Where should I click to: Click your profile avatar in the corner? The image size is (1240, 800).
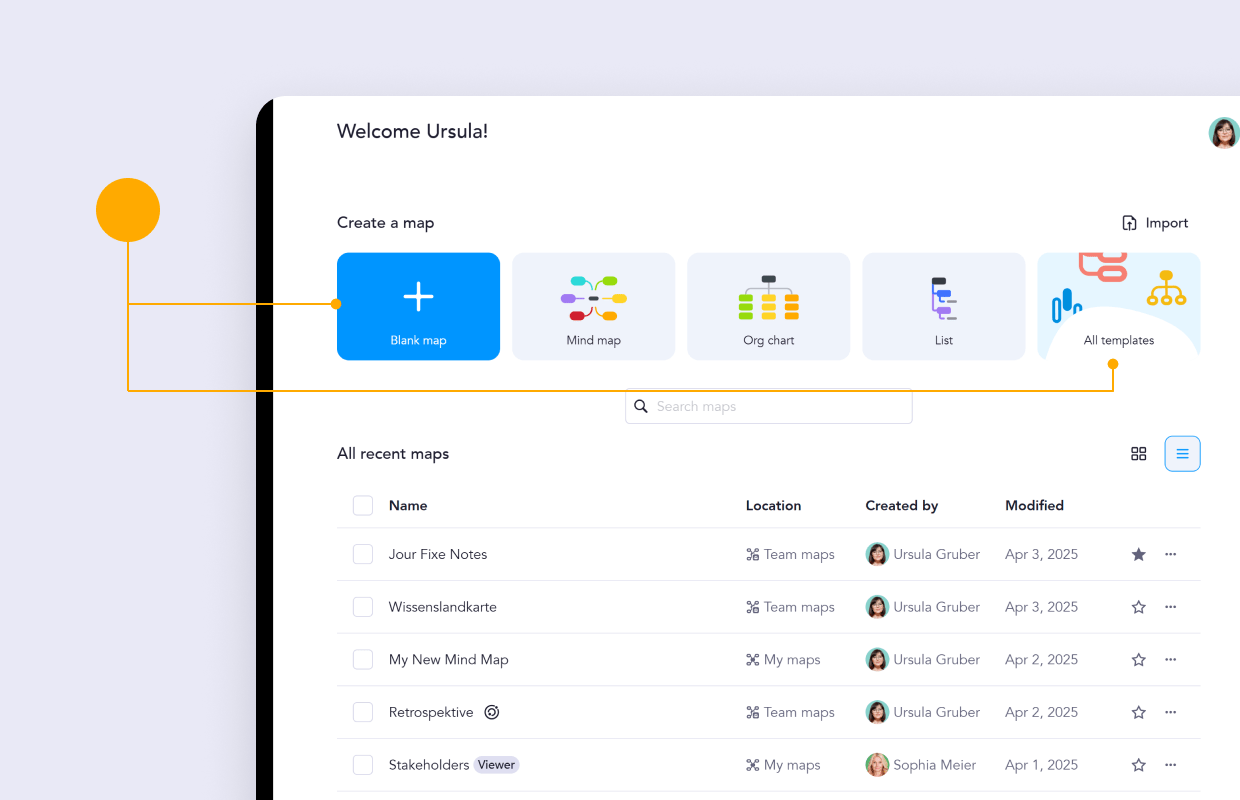(1224, 132)
